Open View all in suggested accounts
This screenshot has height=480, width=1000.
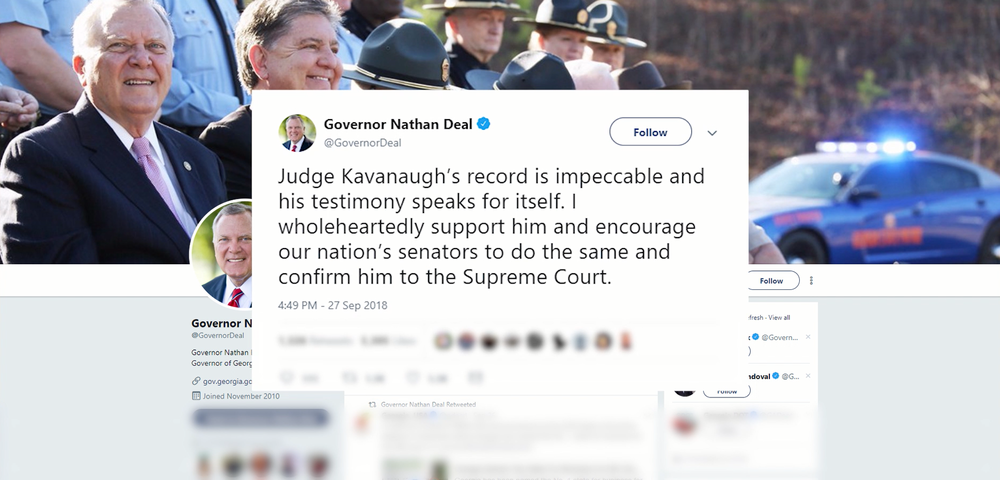[779, 317]
